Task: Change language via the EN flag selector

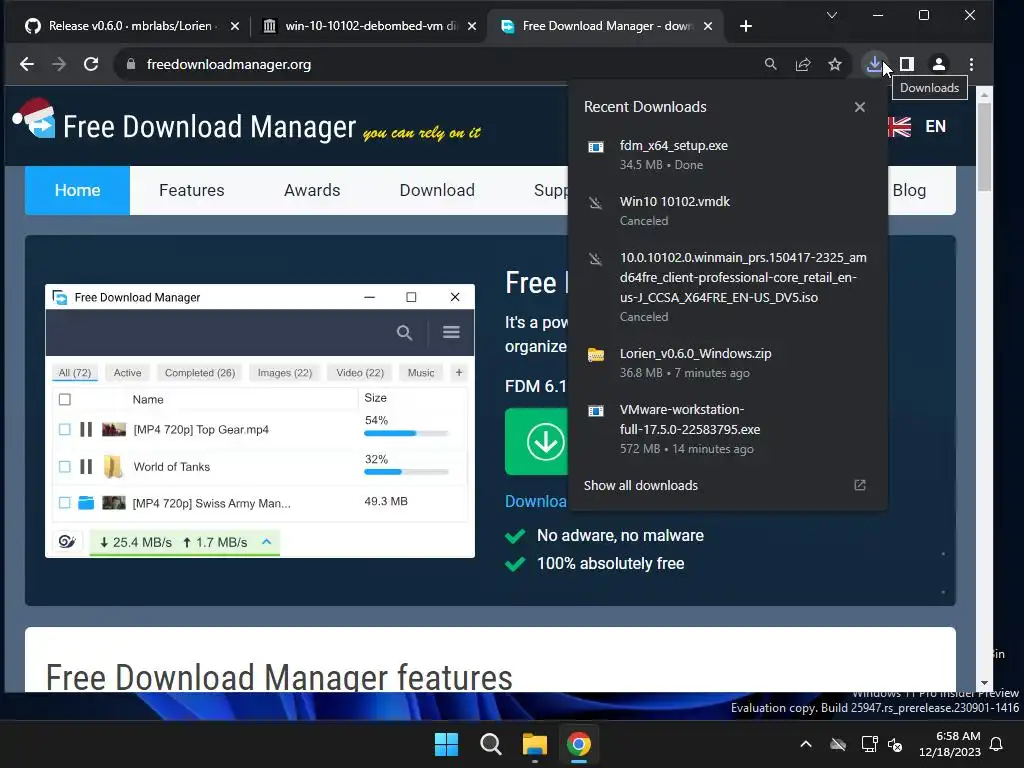Action: pyautogui.click(x=918, y=126)
